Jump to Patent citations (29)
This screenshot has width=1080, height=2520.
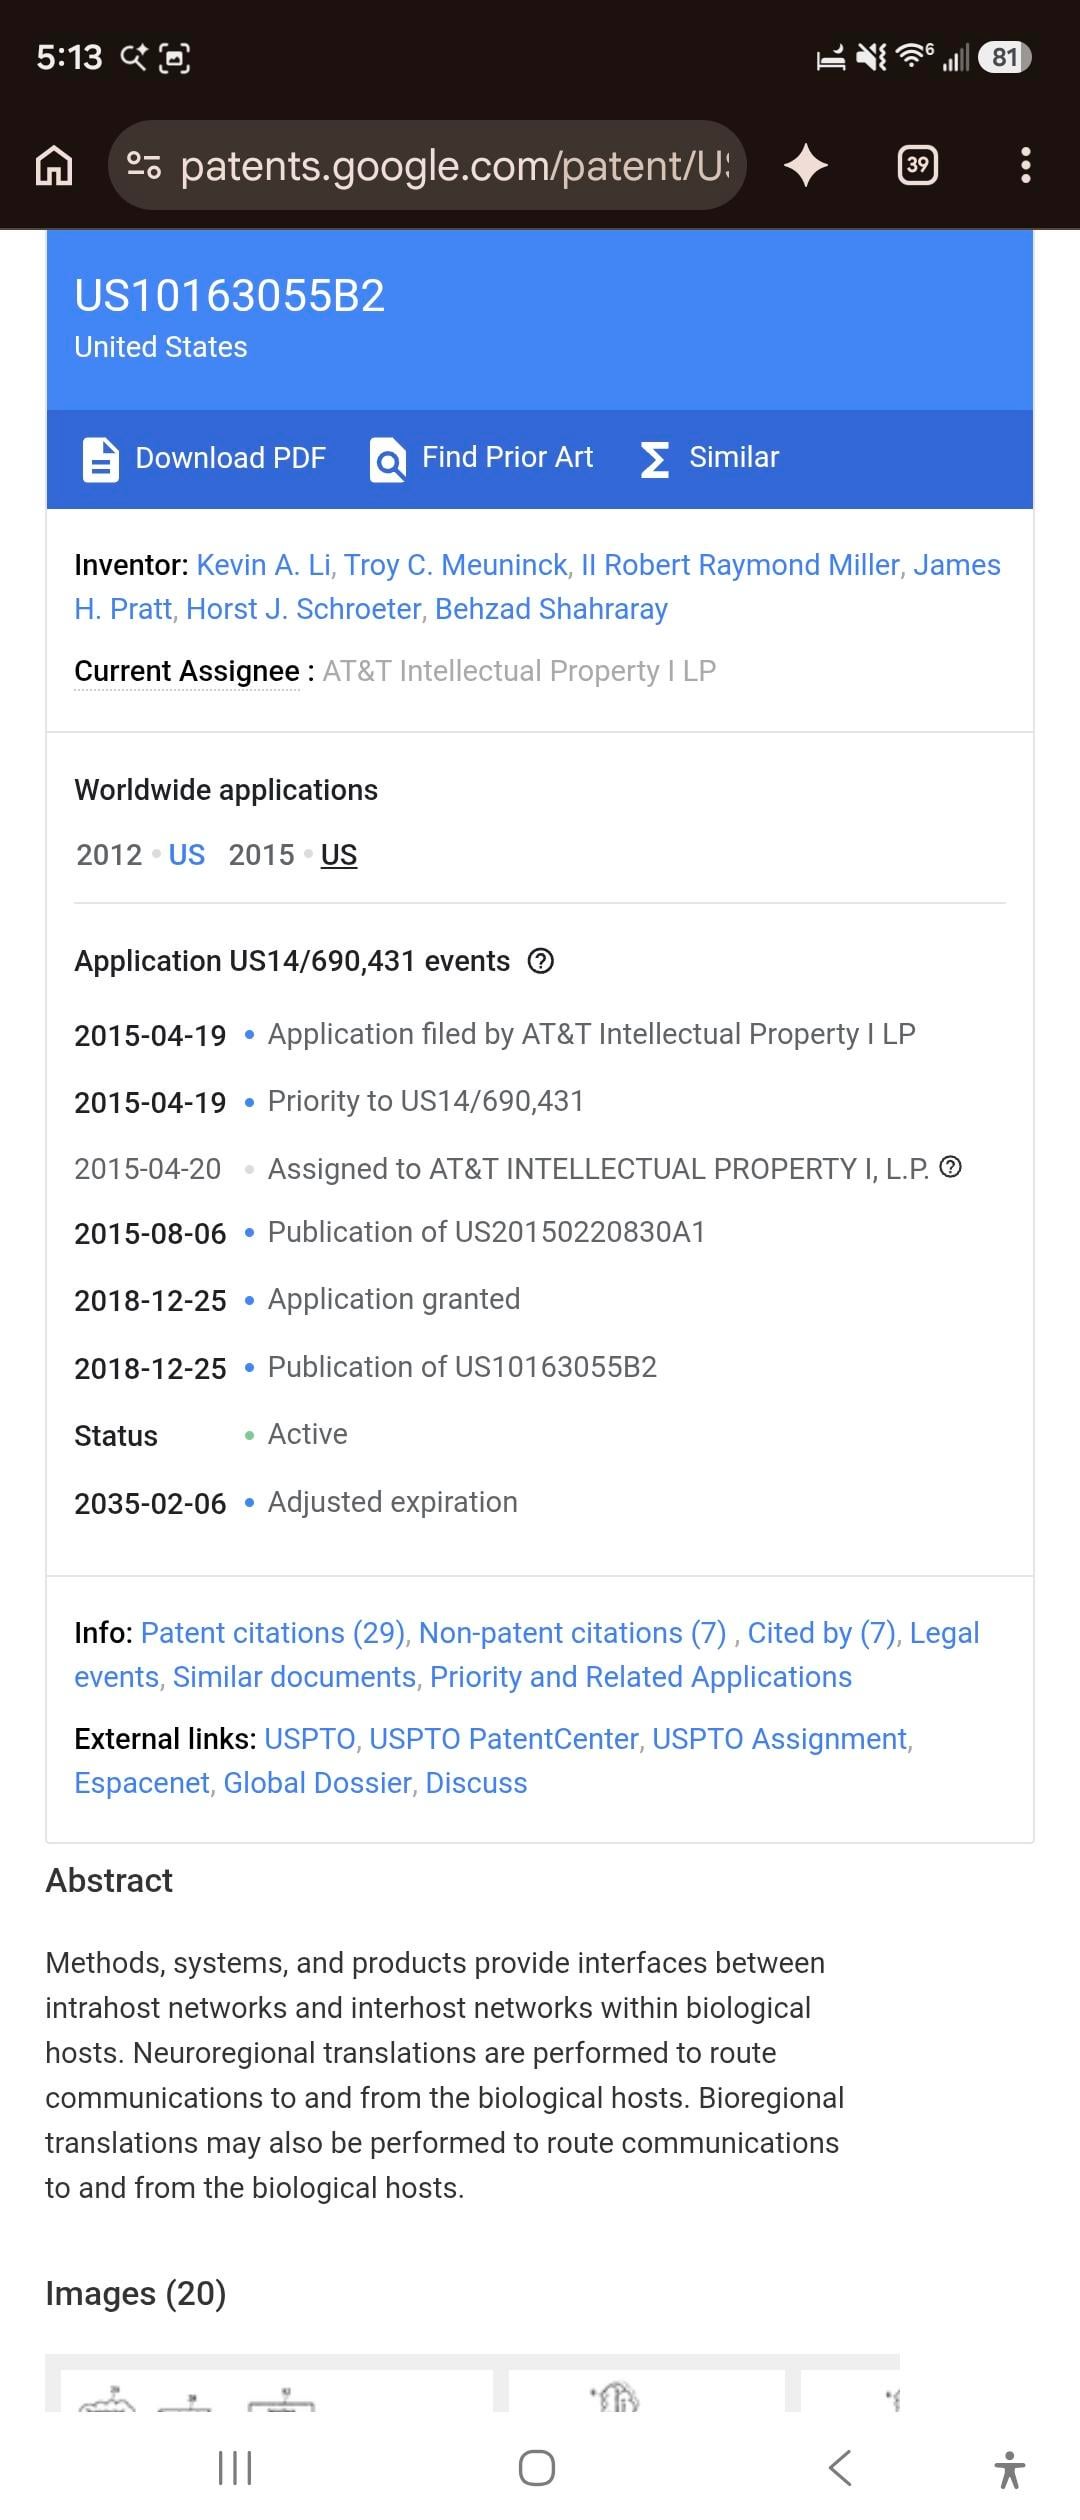(273, 1633)
